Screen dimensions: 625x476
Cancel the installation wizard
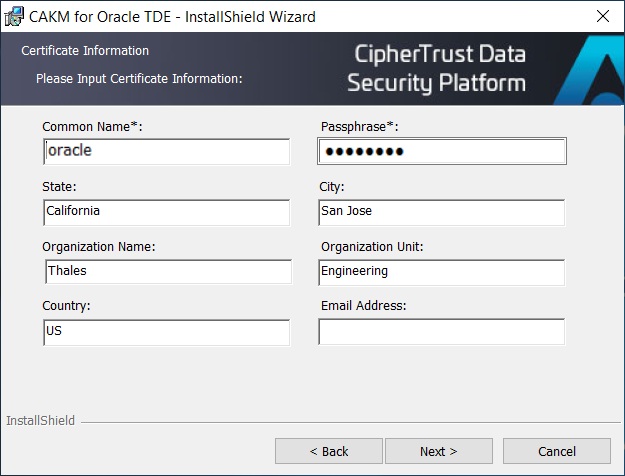click(557, 451)
